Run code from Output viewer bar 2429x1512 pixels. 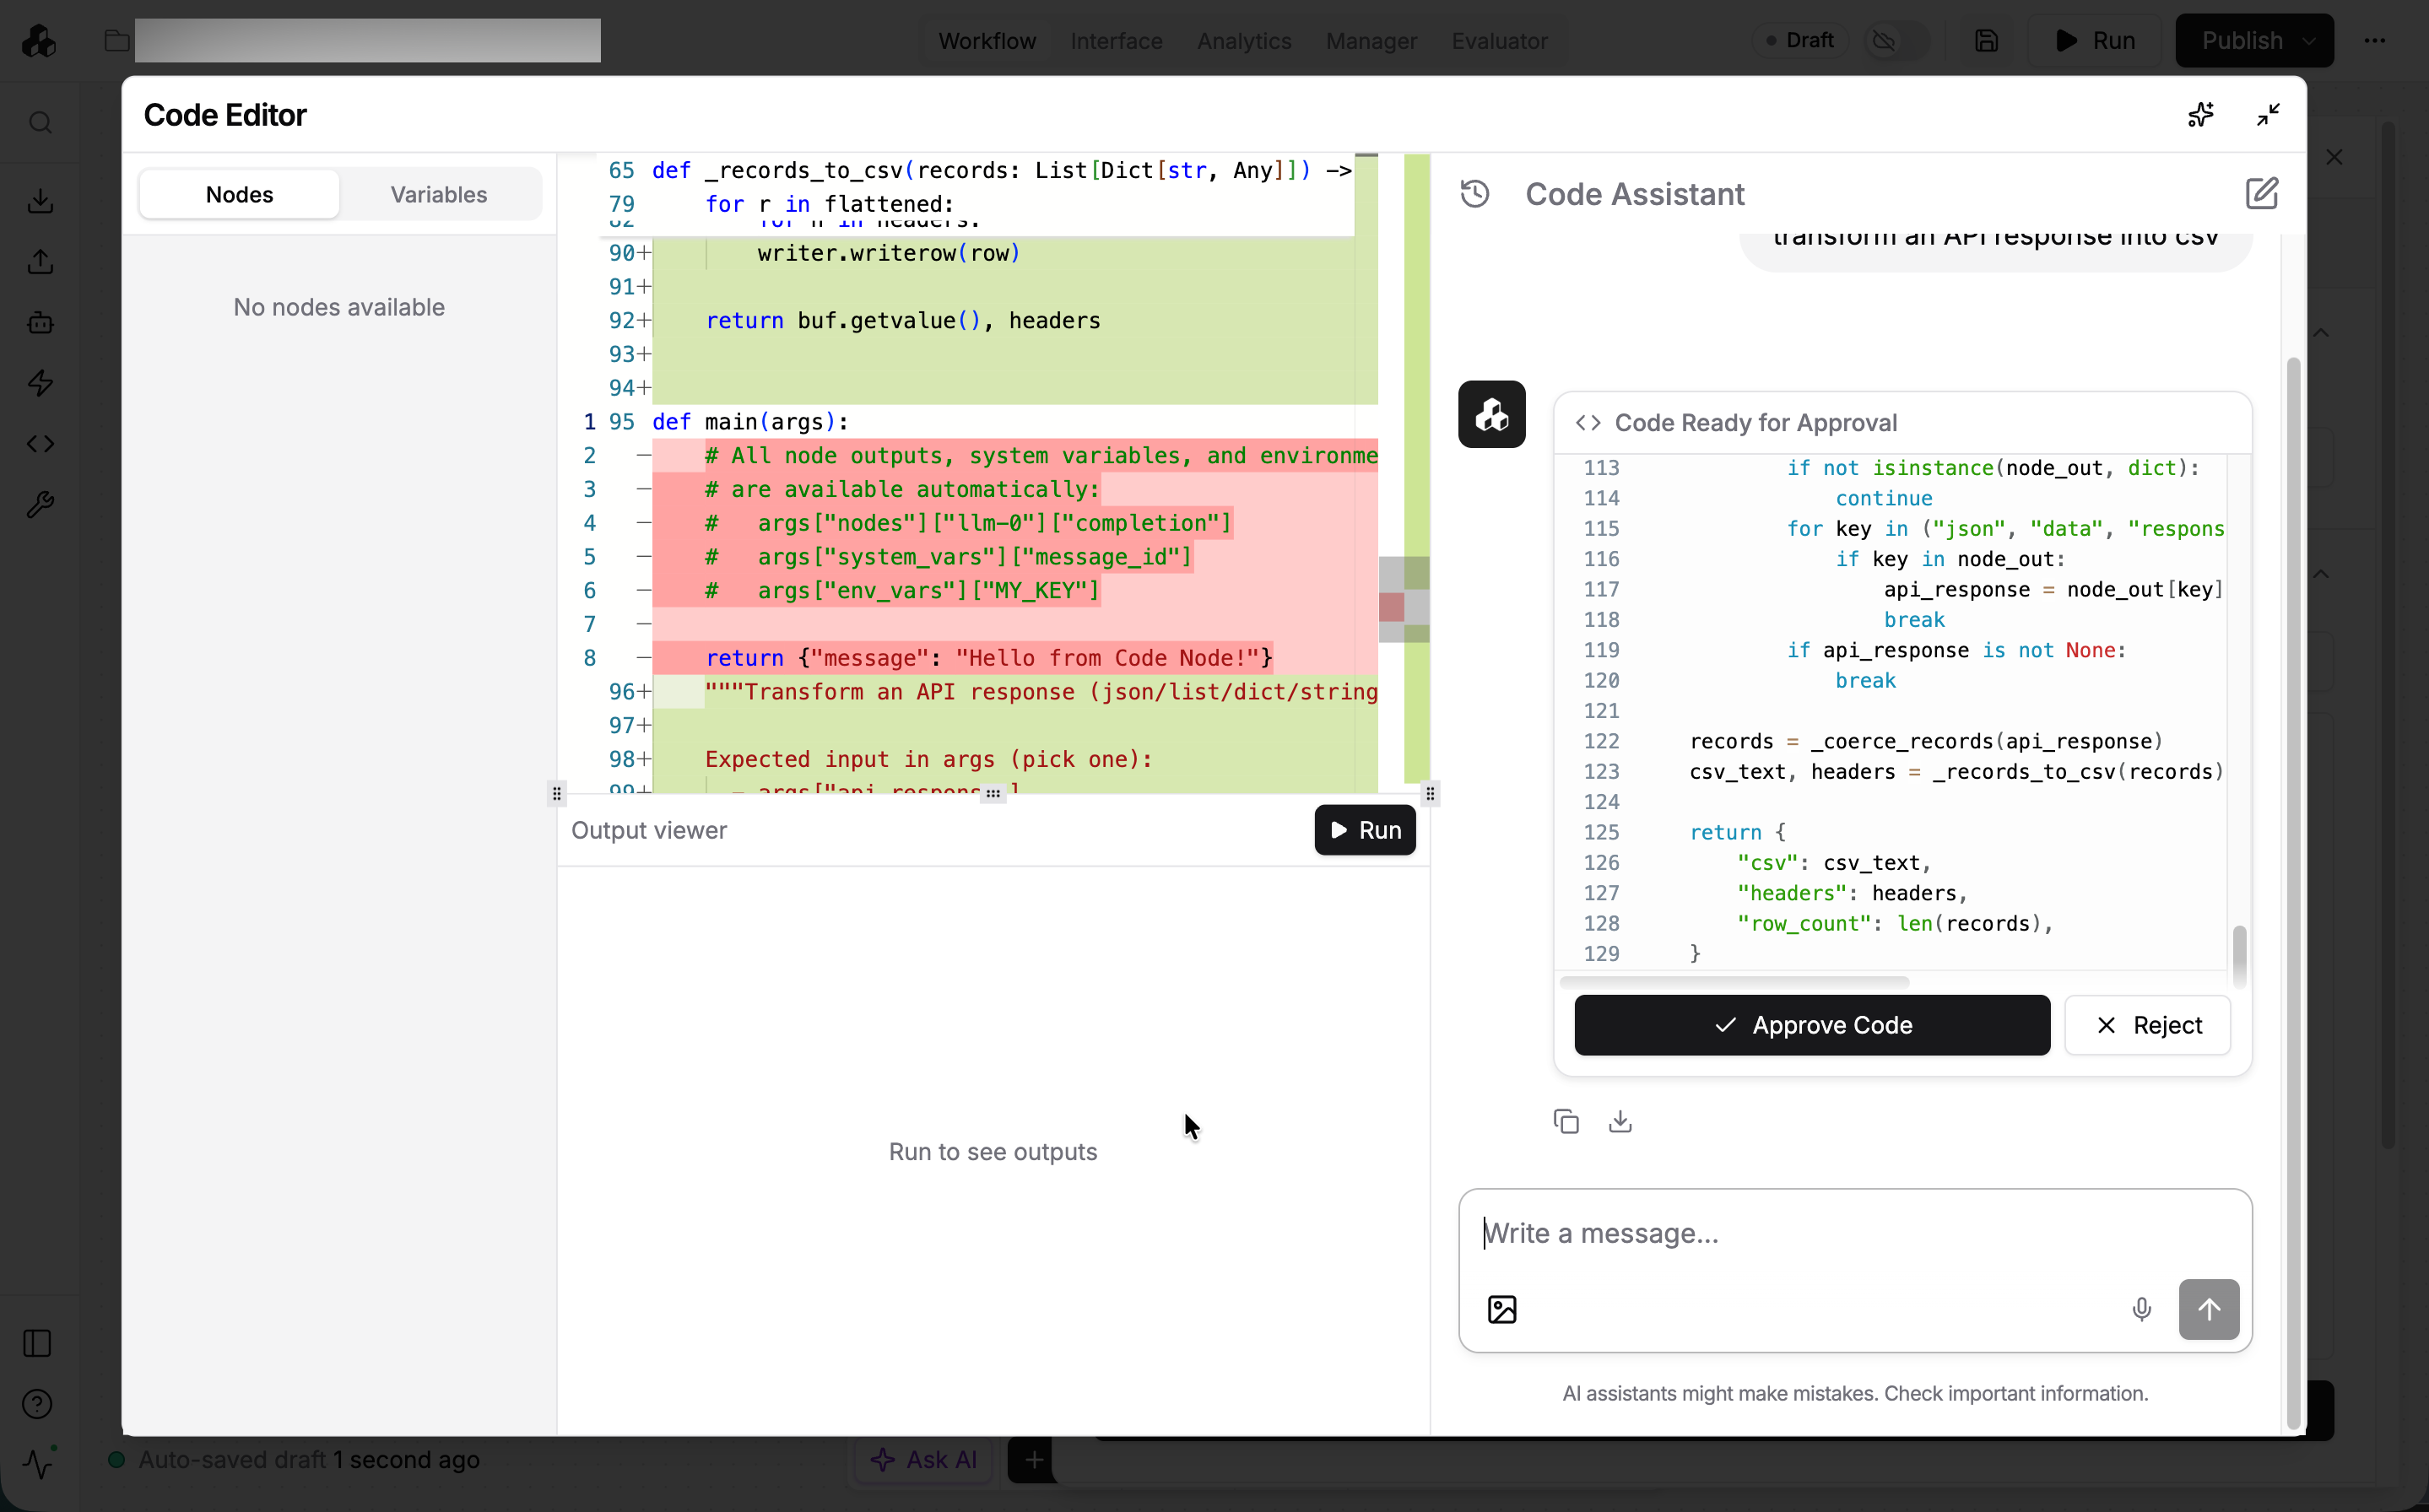[x=1364, y=830]
